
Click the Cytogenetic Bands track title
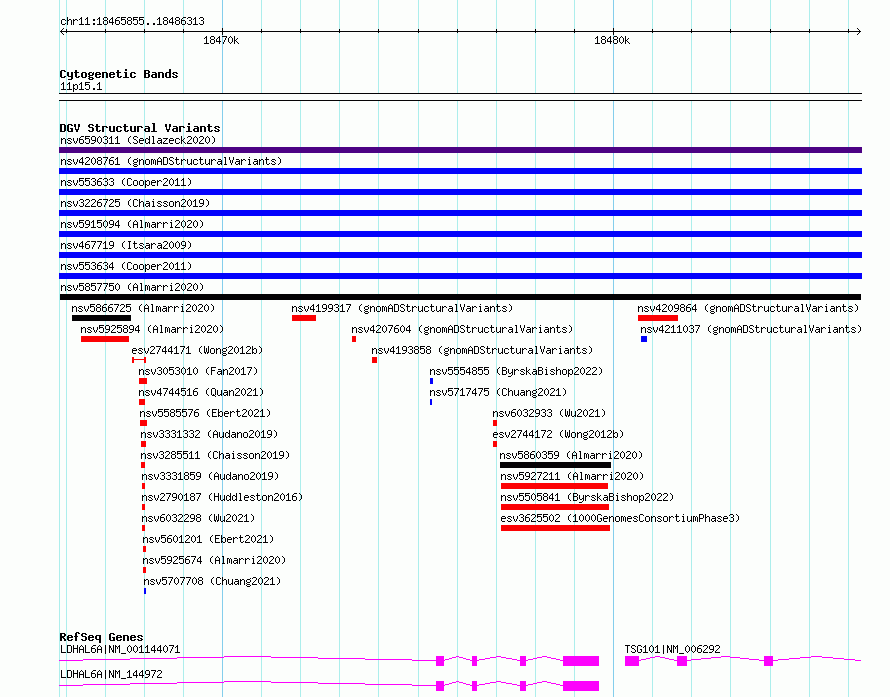119,74
